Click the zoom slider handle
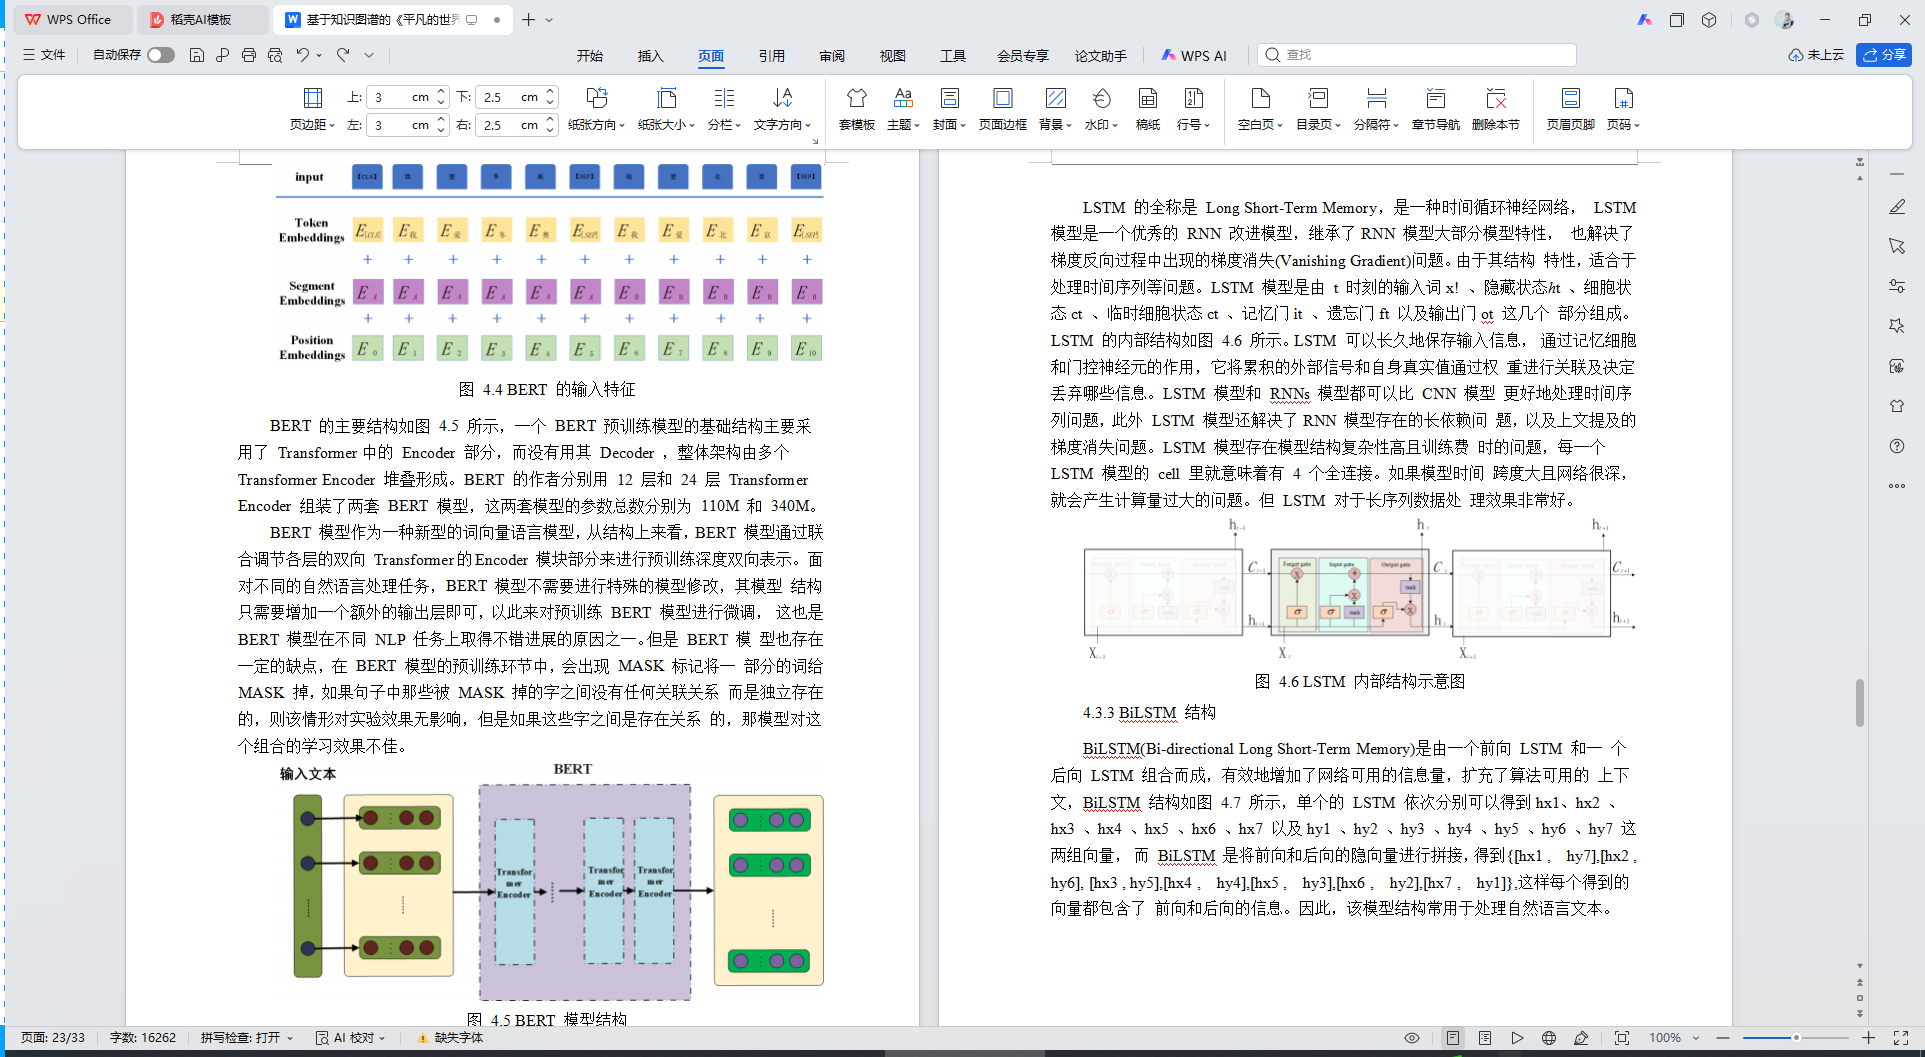 coord(1796,1038)
